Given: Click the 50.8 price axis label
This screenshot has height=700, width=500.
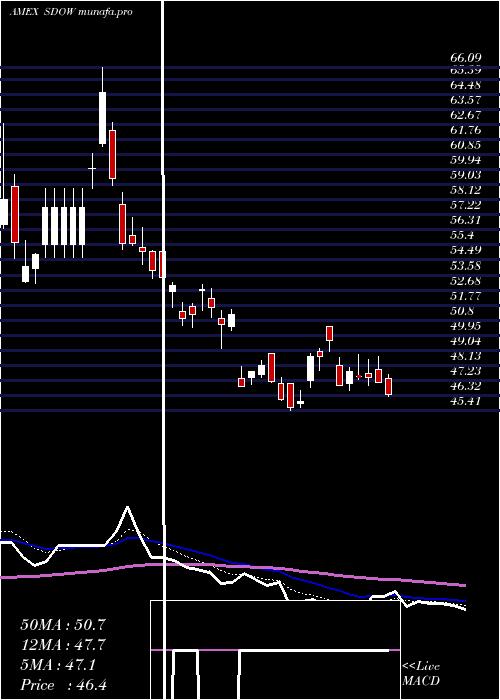Looking at the screenshot, I should pos(462,310).
